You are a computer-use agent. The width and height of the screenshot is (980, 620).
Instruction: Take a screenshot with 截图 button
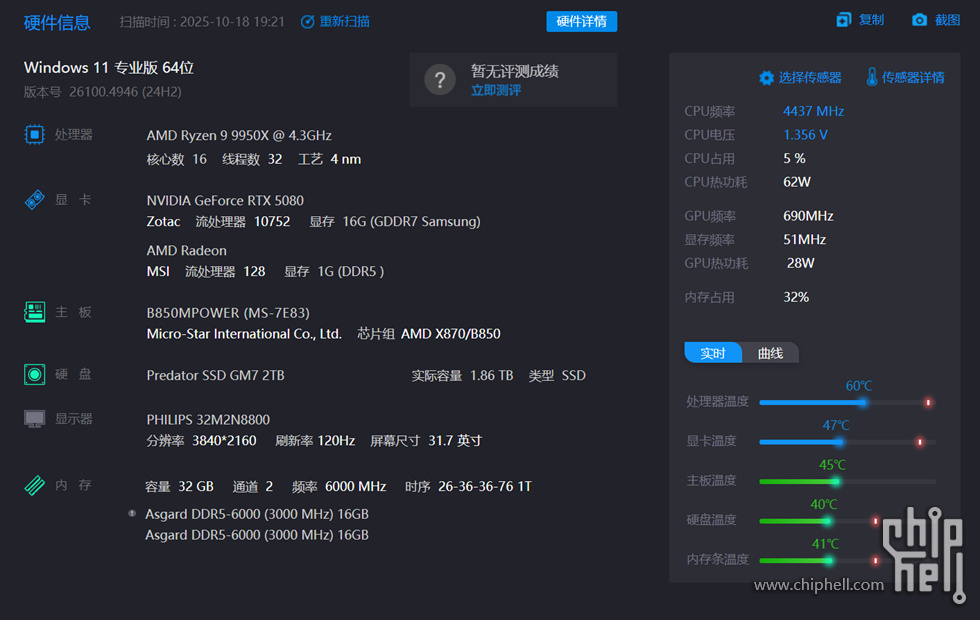tap(936, 20)
